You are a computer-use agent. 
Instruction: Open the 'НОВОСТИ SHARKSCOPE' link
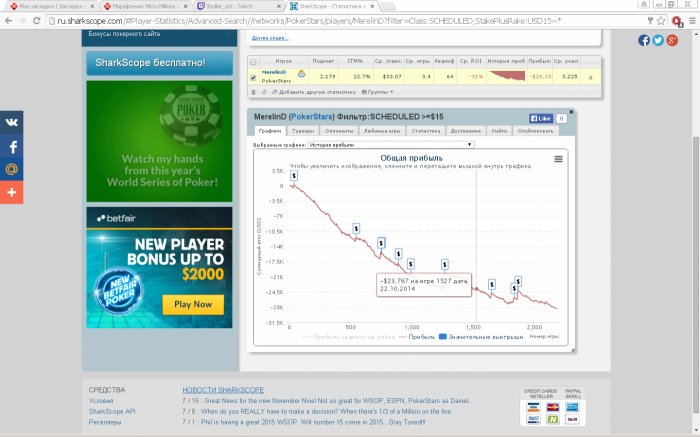point(223,390)
